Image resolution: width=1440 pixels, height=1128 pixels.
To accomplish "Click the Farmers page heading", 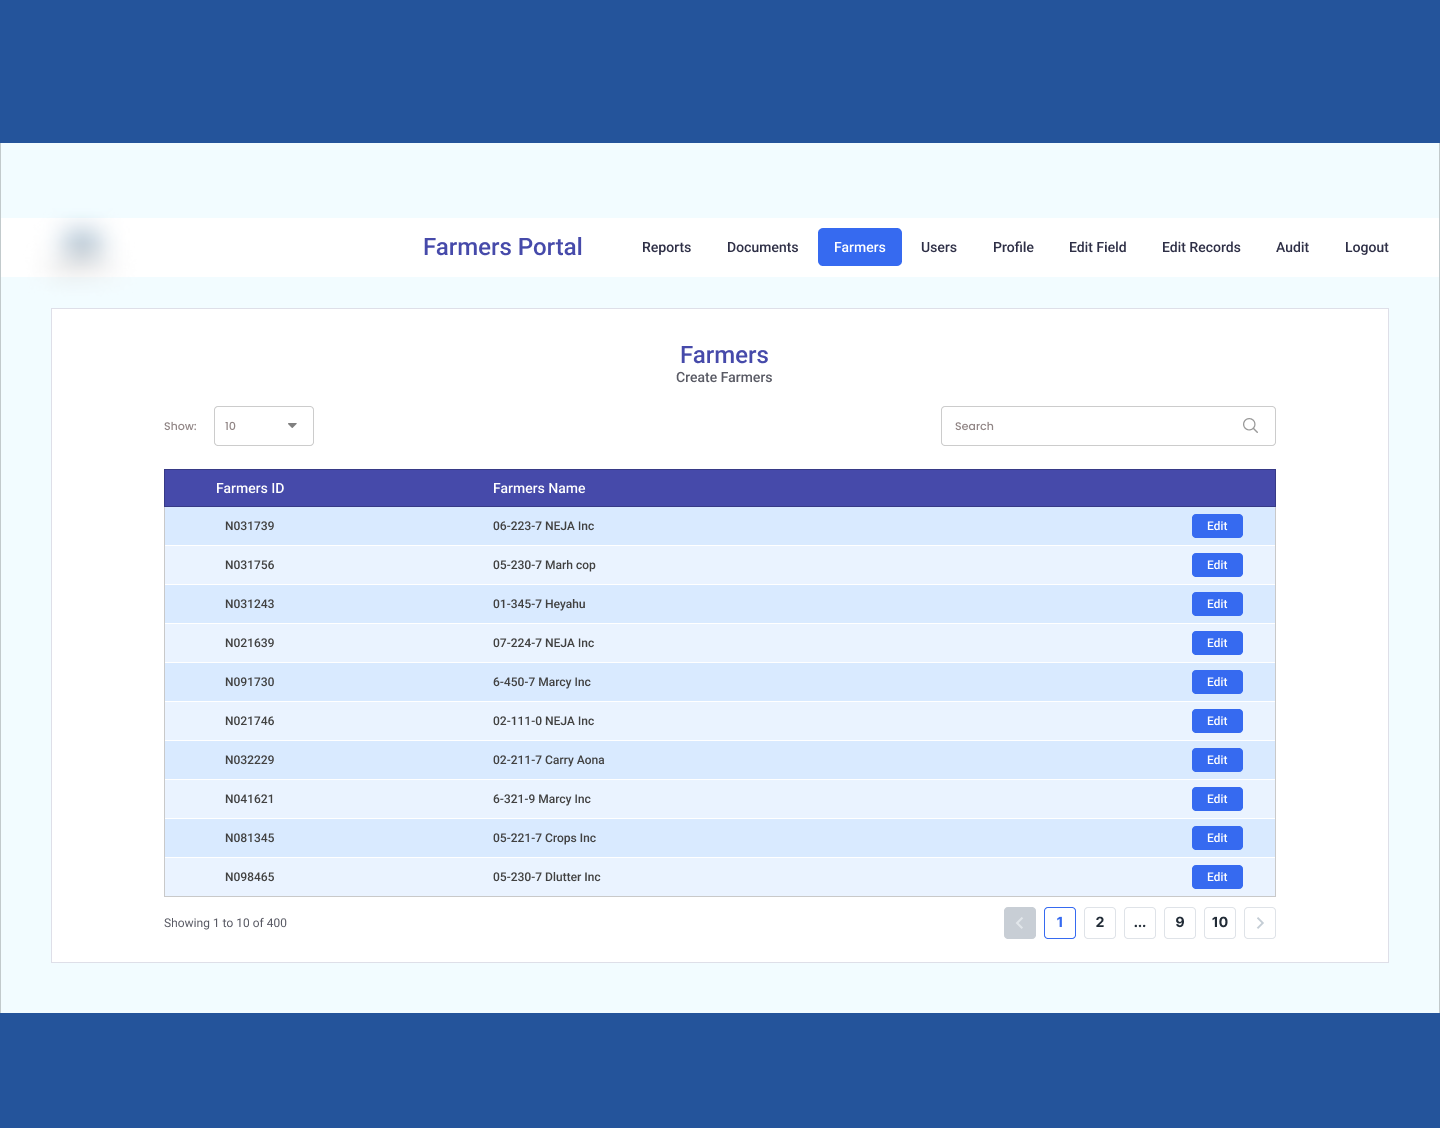I will click(724, 355).
